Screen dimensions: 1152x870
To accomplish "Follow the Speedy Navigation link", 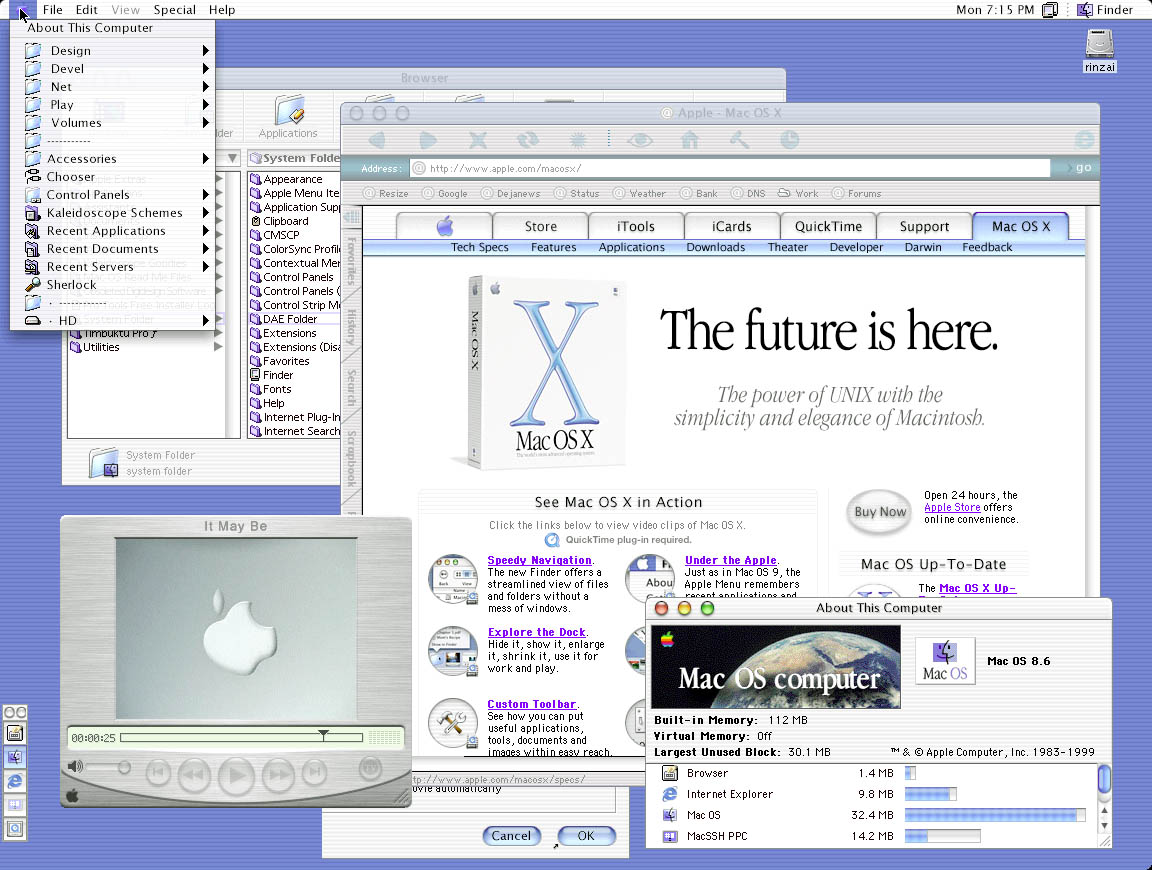I will pyautogui.click(x=539, y=560).
